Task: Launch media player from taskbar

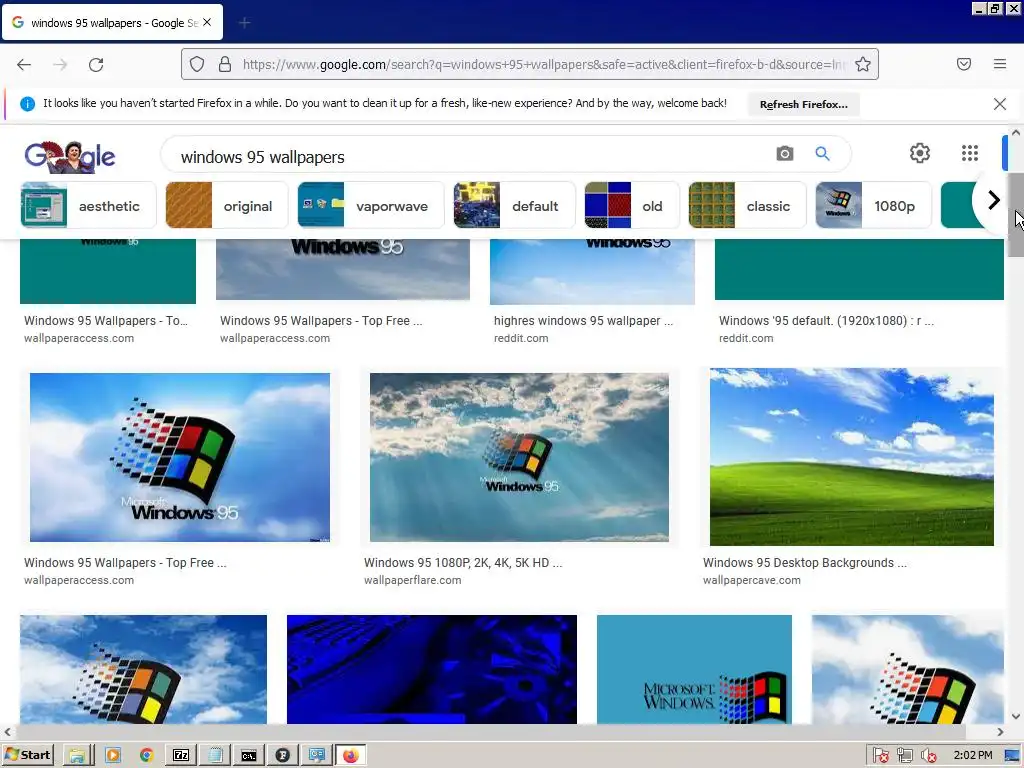Action: [112, 756]
